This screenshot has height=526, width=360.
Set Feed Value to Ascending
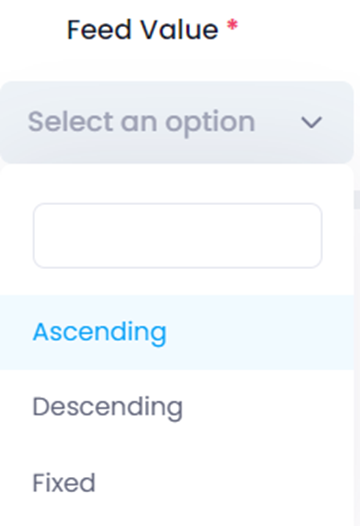pos(177,332)
